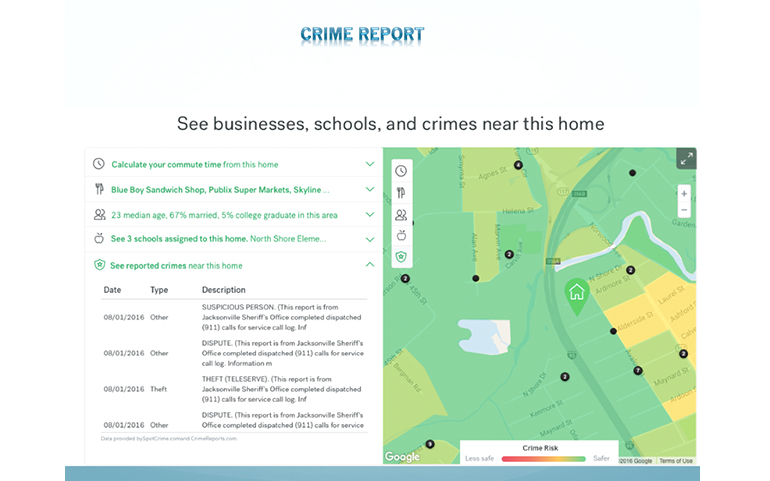Expand the nearby businesses section chevron

click(x=370, y=189)
